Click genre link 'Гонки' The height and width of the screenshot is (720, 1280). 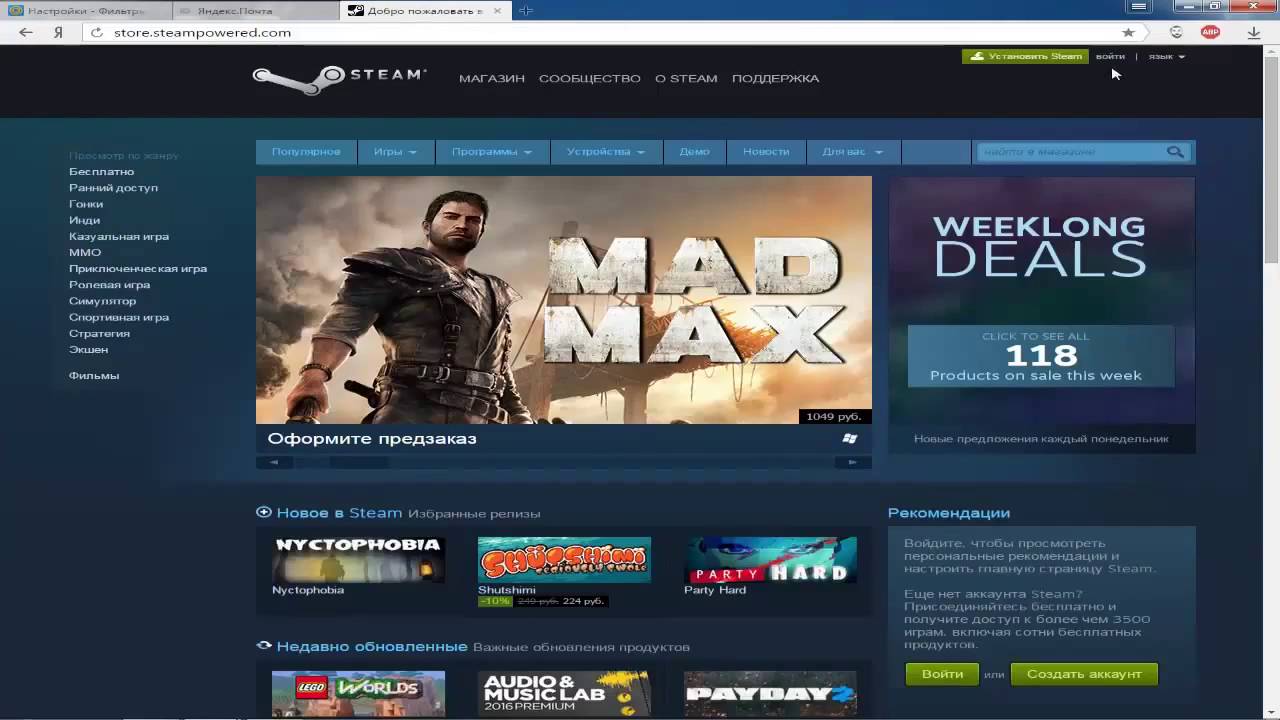(x=86, y=204)
